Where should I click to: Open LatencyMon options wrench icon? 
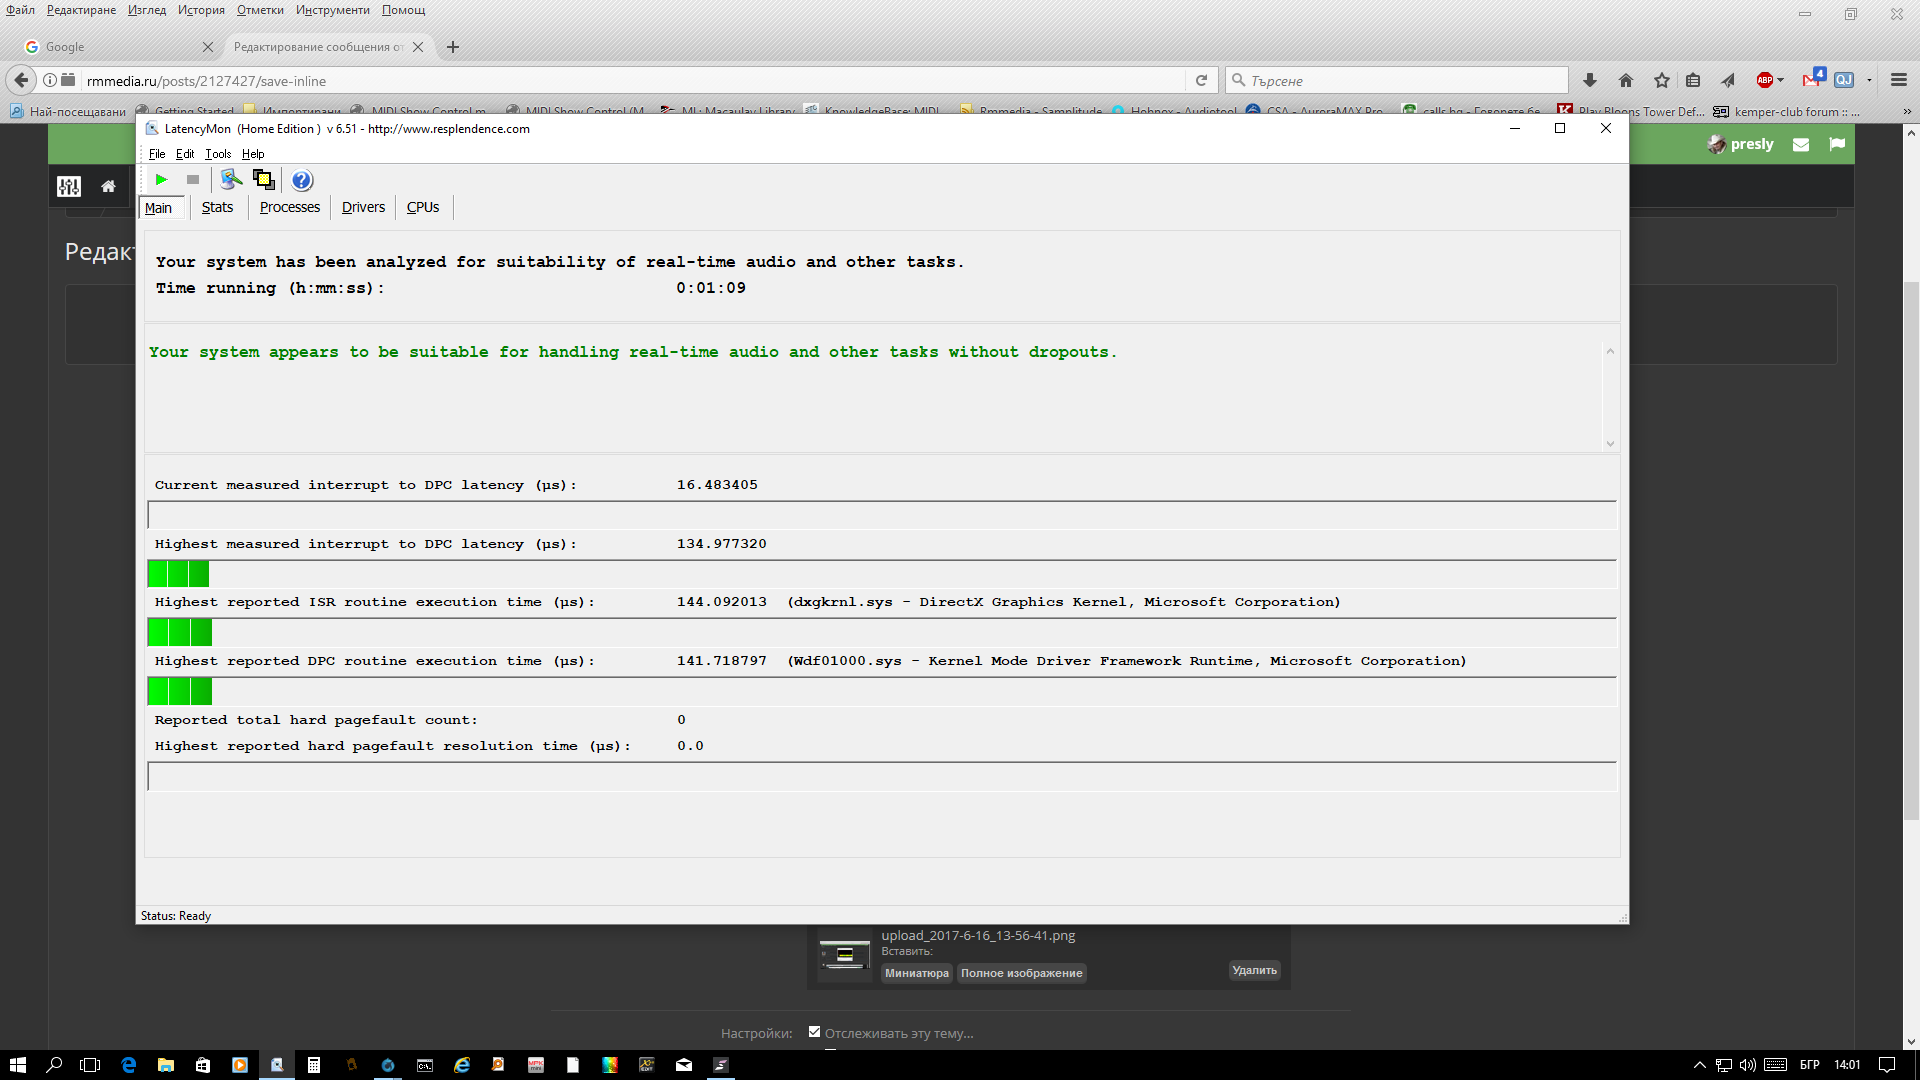pos(231,180)
